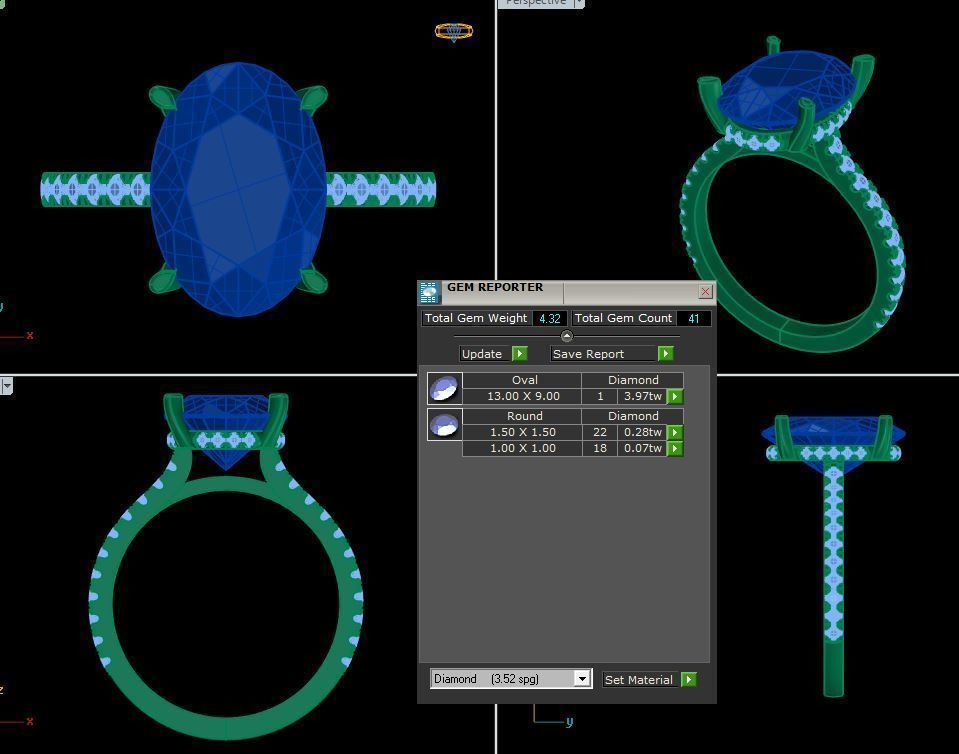Viewport: 959px width, 754px height.
Task: Click the quantity 18 cell
Action: pos(600,448)
